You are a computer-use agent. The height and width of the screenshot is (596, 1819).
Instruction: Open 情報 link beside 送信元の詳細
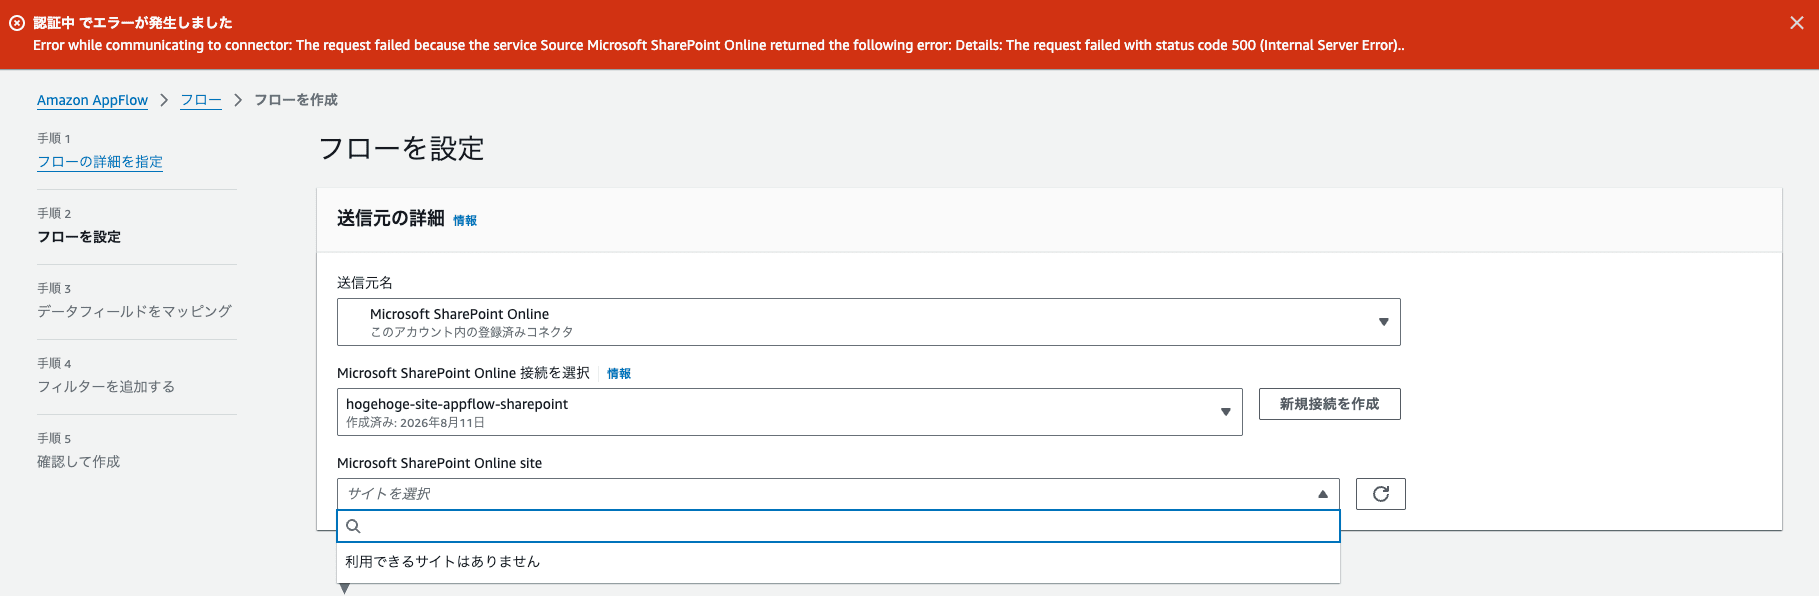coord(465,221)
